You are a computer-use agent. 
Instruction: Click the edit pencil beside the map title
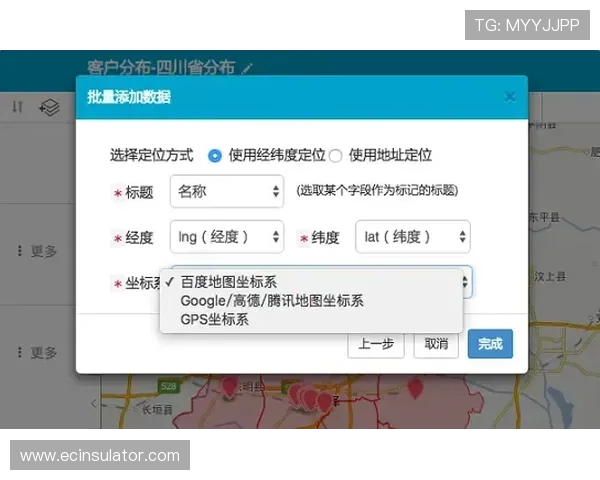[x=247, y=69]
